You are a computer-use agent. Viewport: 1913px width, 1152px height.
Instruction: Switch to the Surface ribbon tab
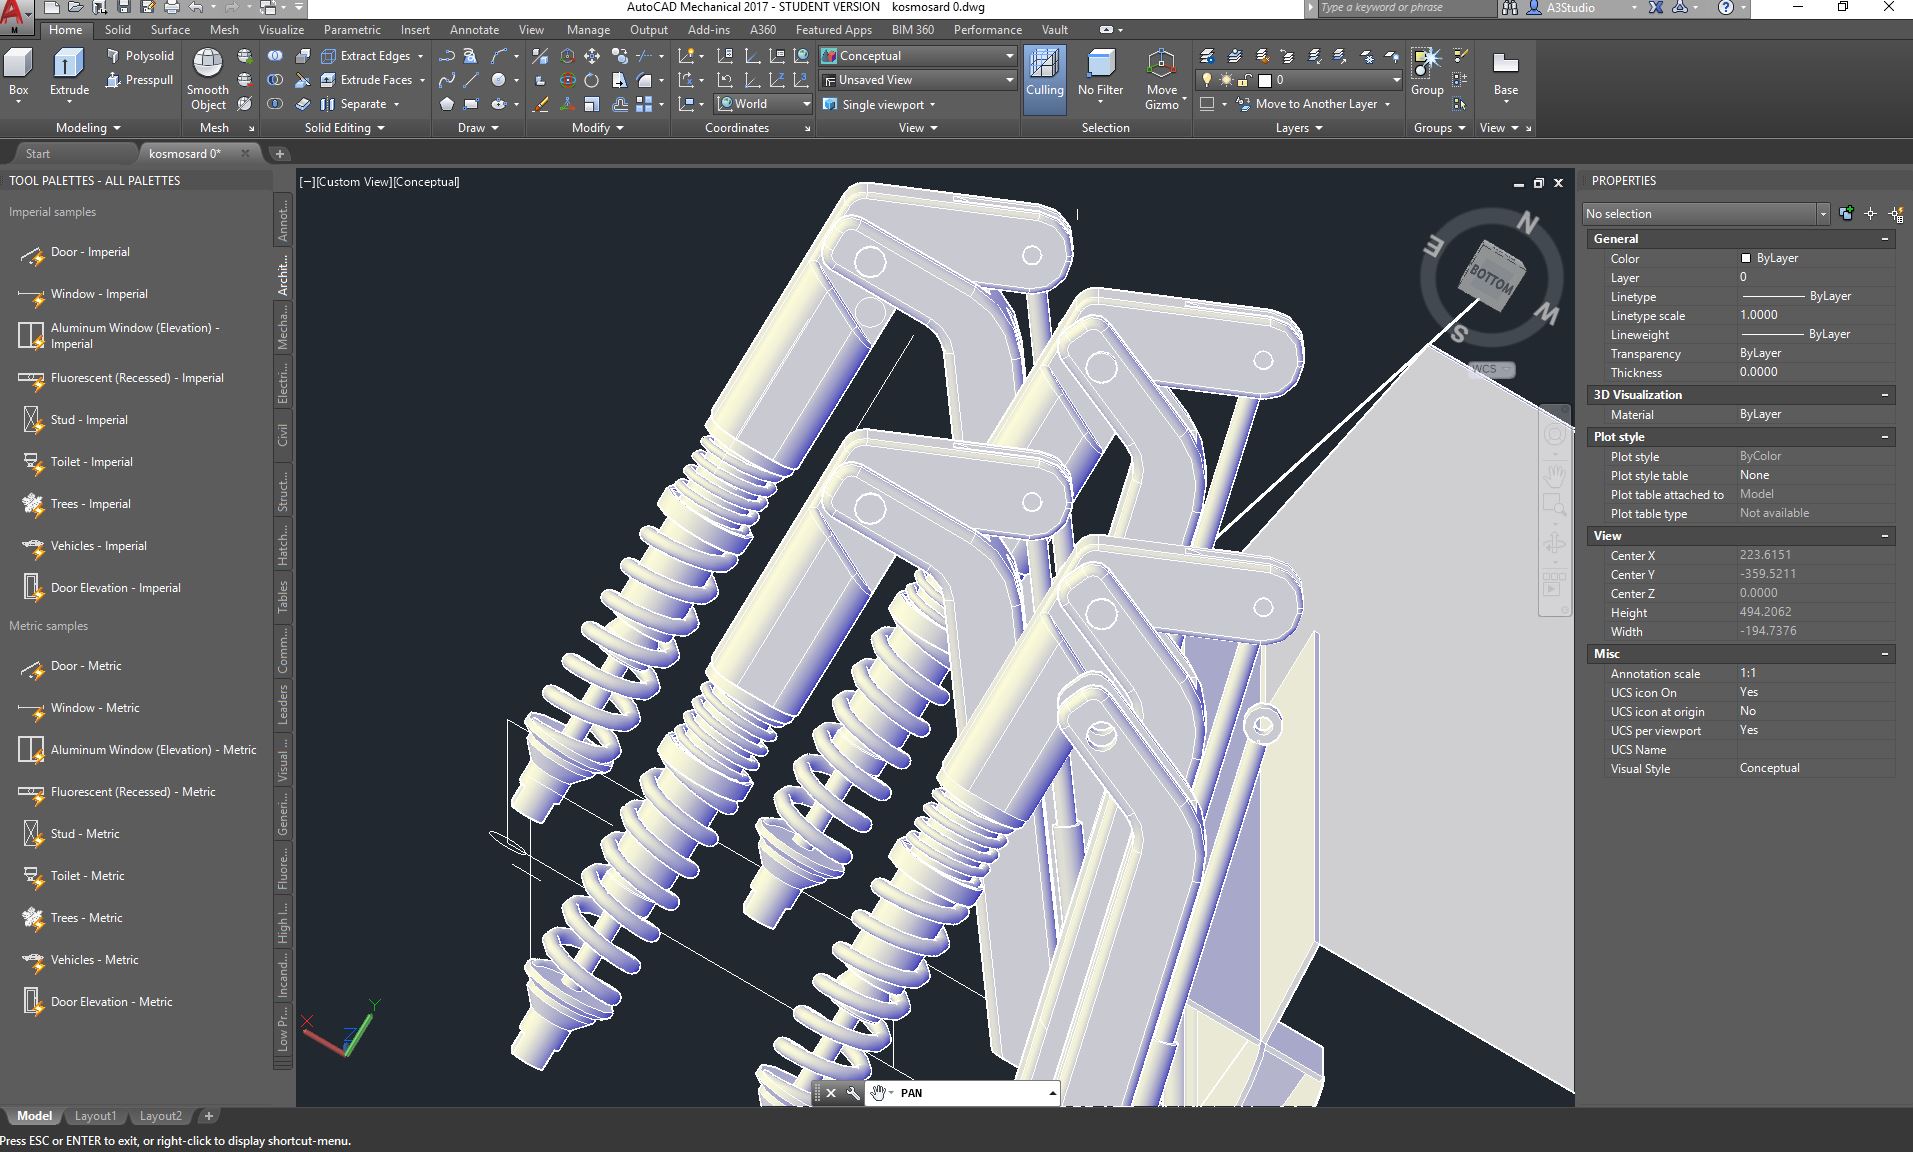tap(170, 30)
